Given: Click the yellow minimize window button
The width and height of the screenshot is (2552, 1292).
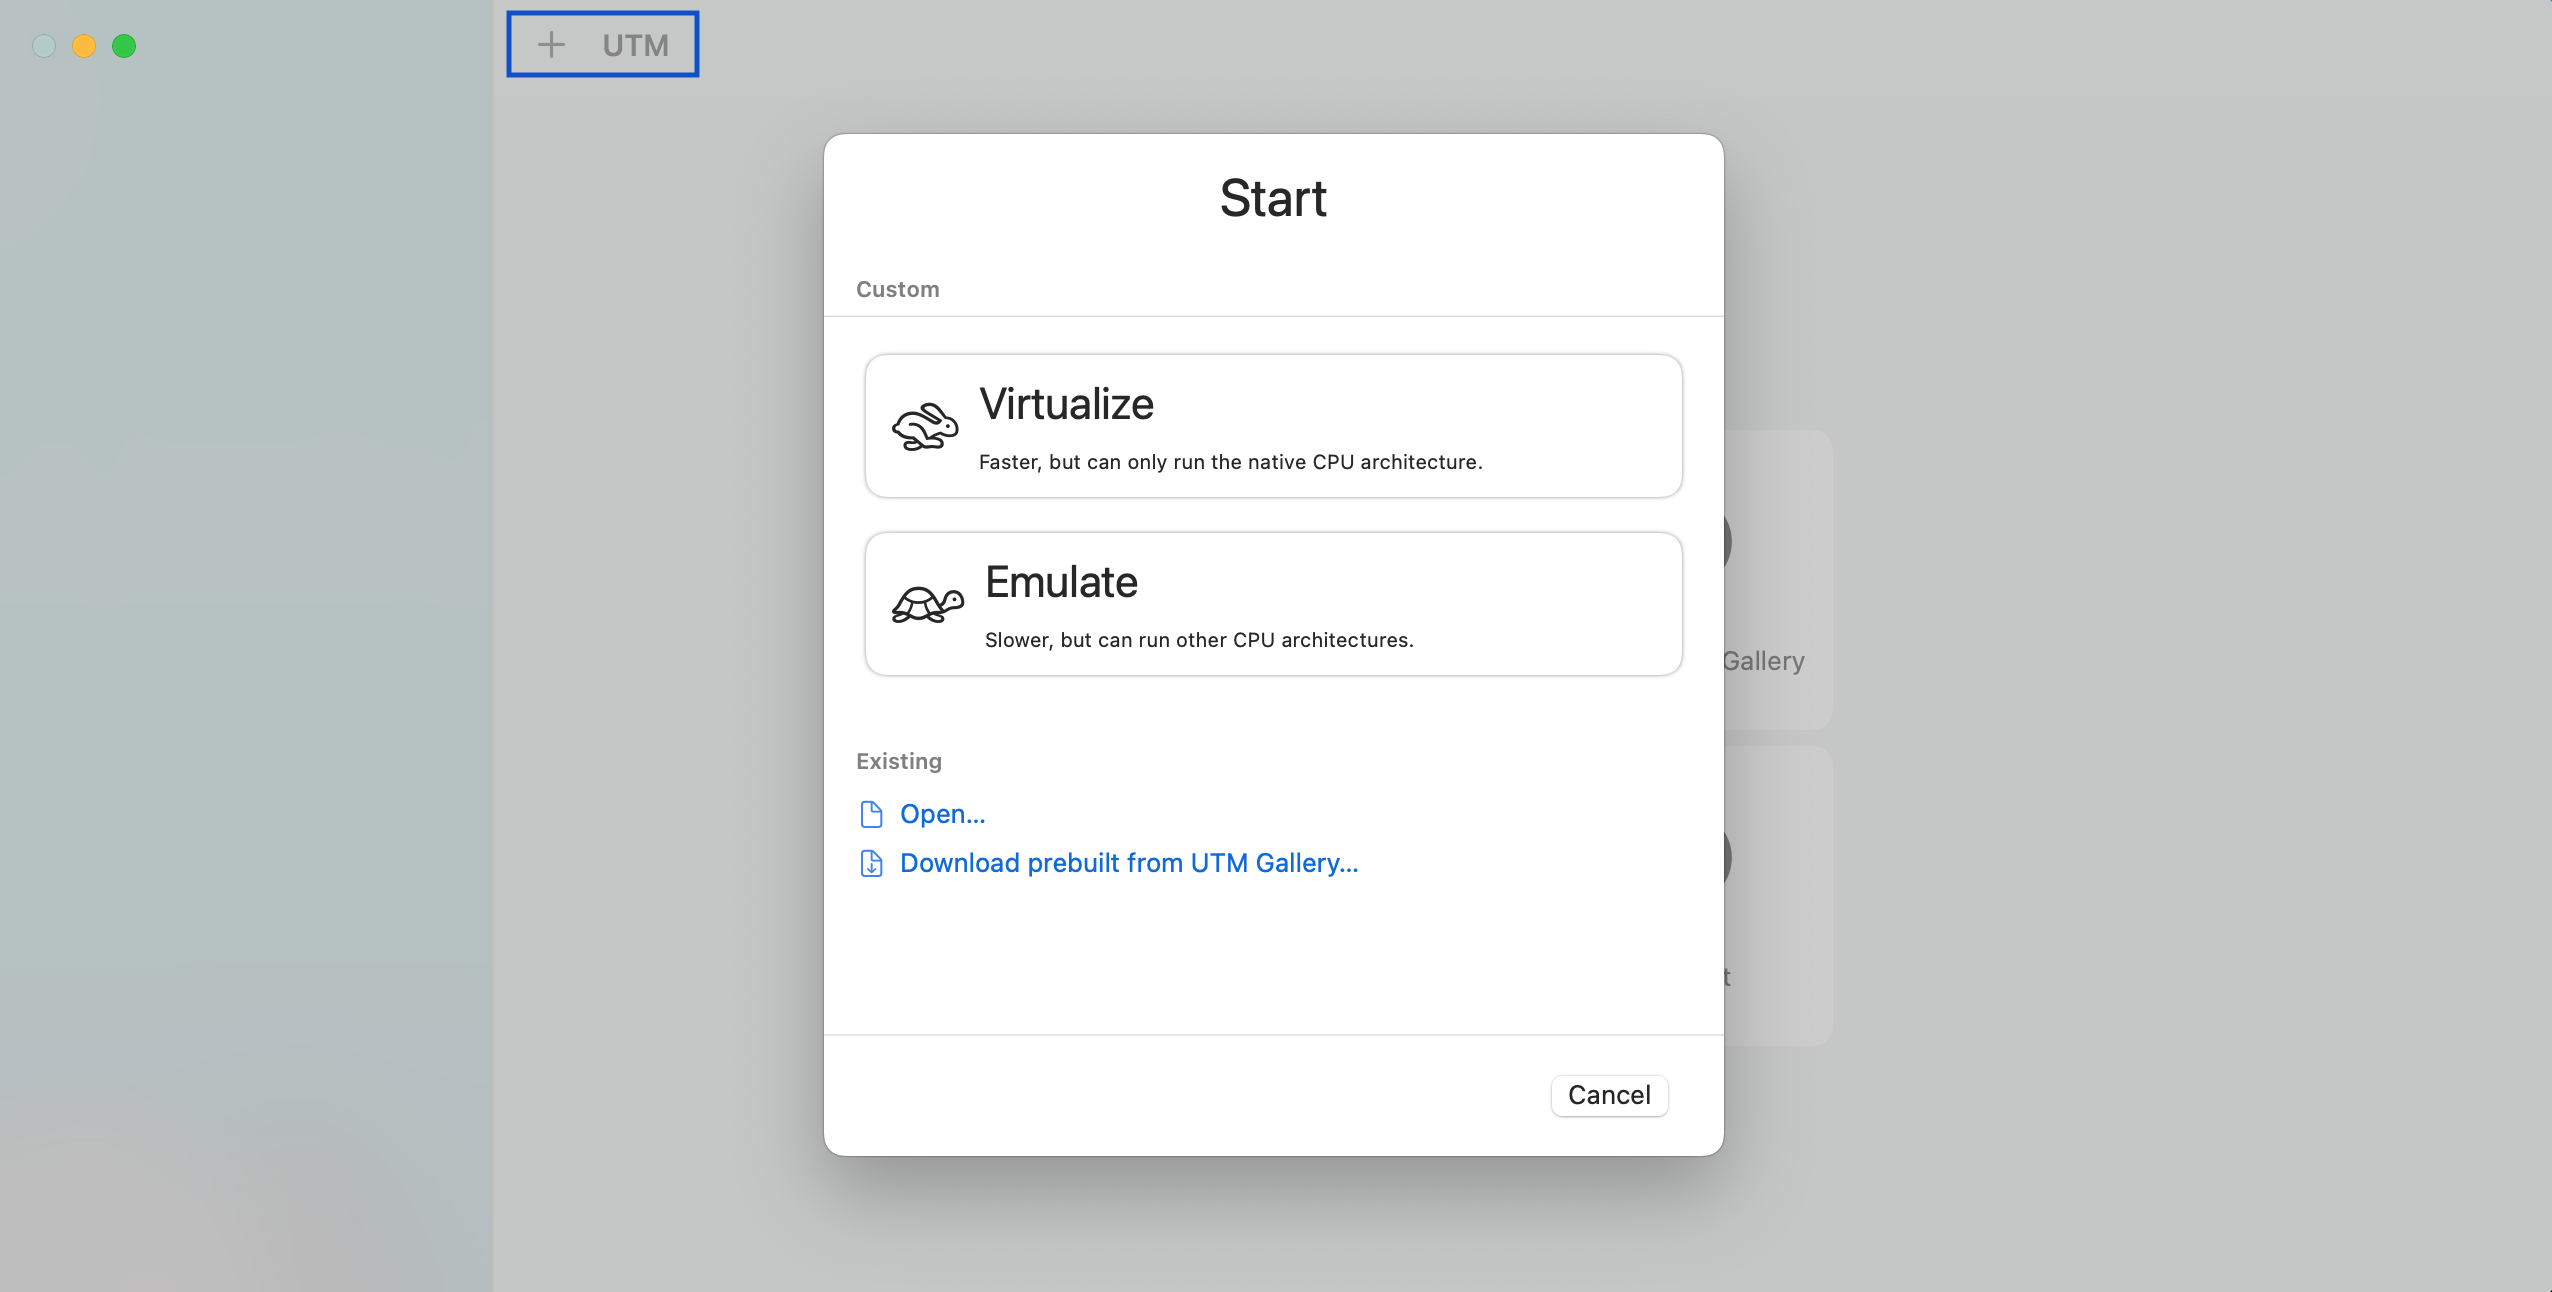Looking at the screenshot, I should tap(84, 46).
